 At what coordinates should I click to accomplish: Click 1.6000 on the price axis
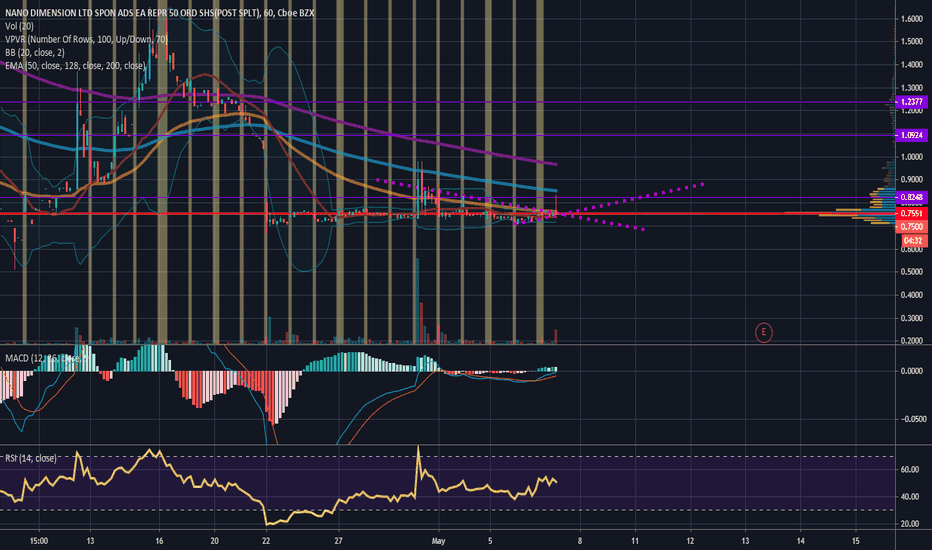click(x=911, y=19)
